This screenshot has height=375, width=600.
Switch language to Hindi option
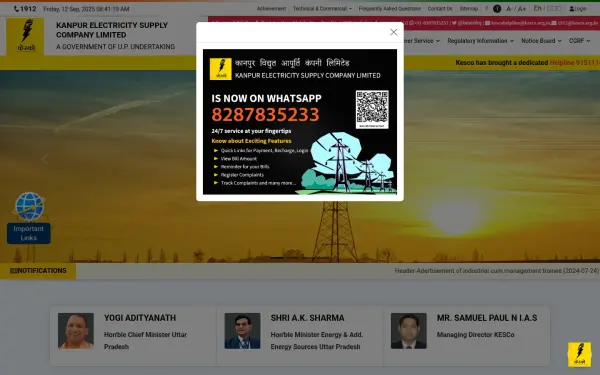(554, 8)
